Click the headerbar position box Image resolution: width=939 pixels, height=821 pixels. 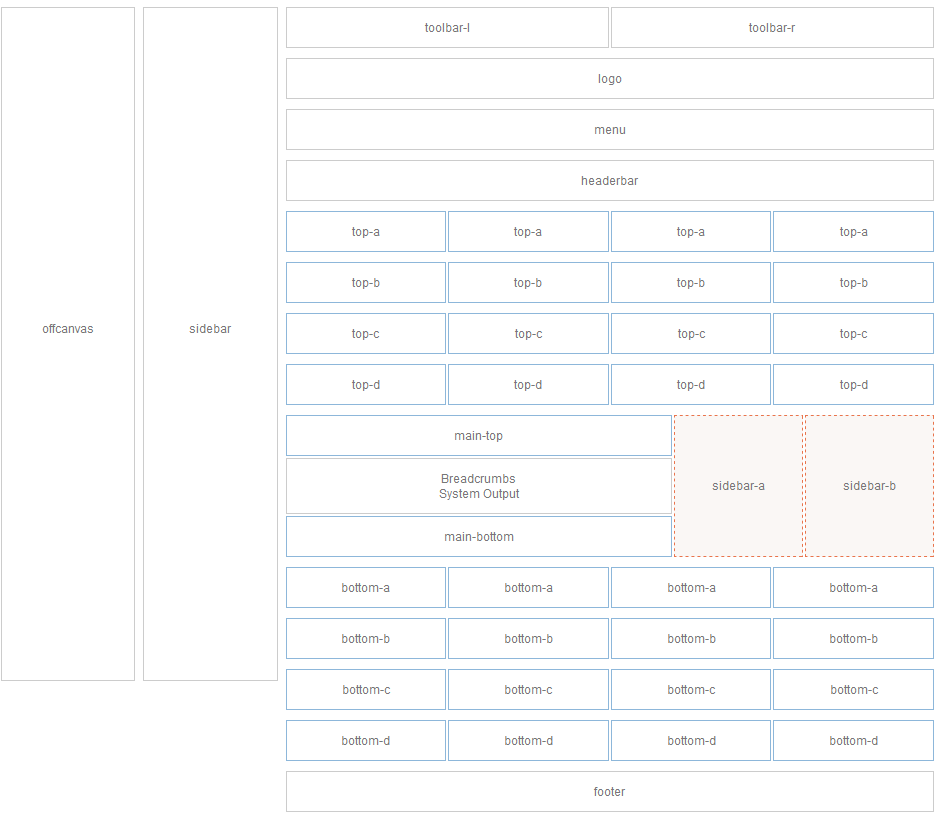609,181
